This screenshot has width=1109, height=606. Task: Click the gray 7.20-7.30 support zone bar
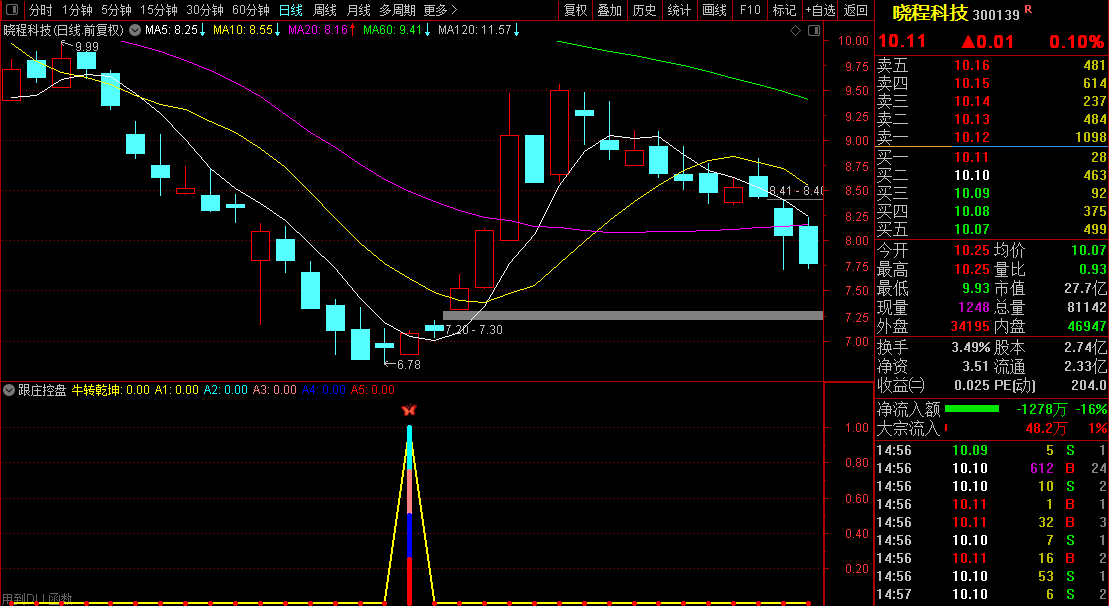(x=632, y=315)
